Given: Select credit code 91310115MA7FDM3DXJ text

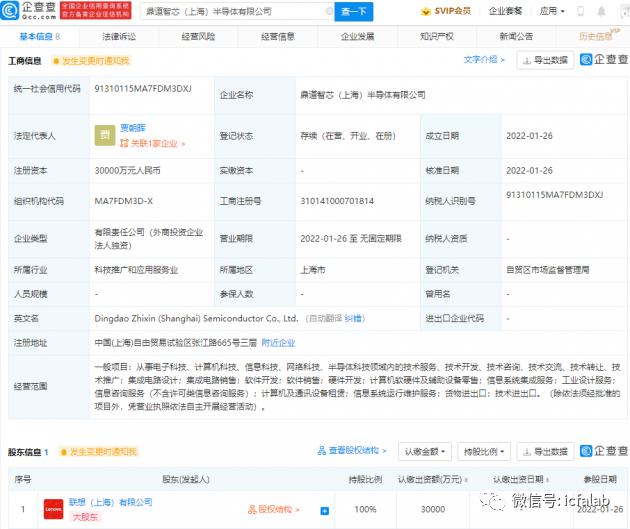Looking at the screenshot, I should point(143,89).
